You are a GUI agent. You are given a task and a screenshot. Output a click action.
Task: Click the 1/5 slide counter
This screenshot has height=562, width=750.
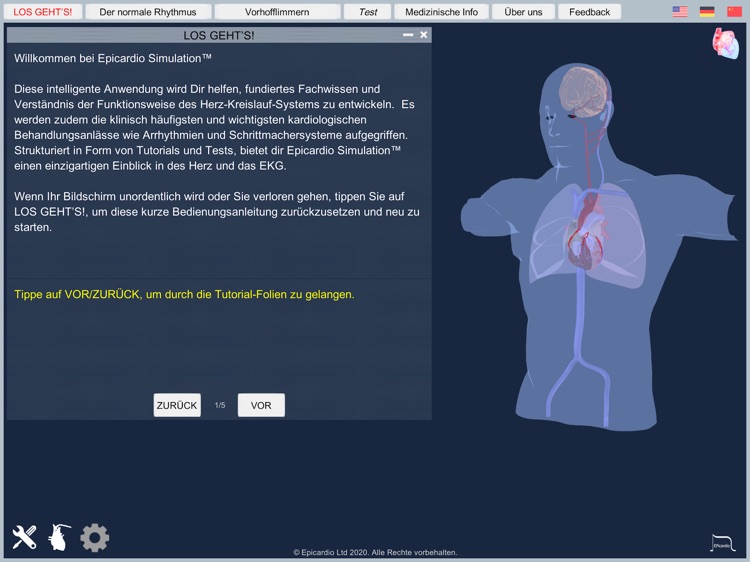[220, 405]
